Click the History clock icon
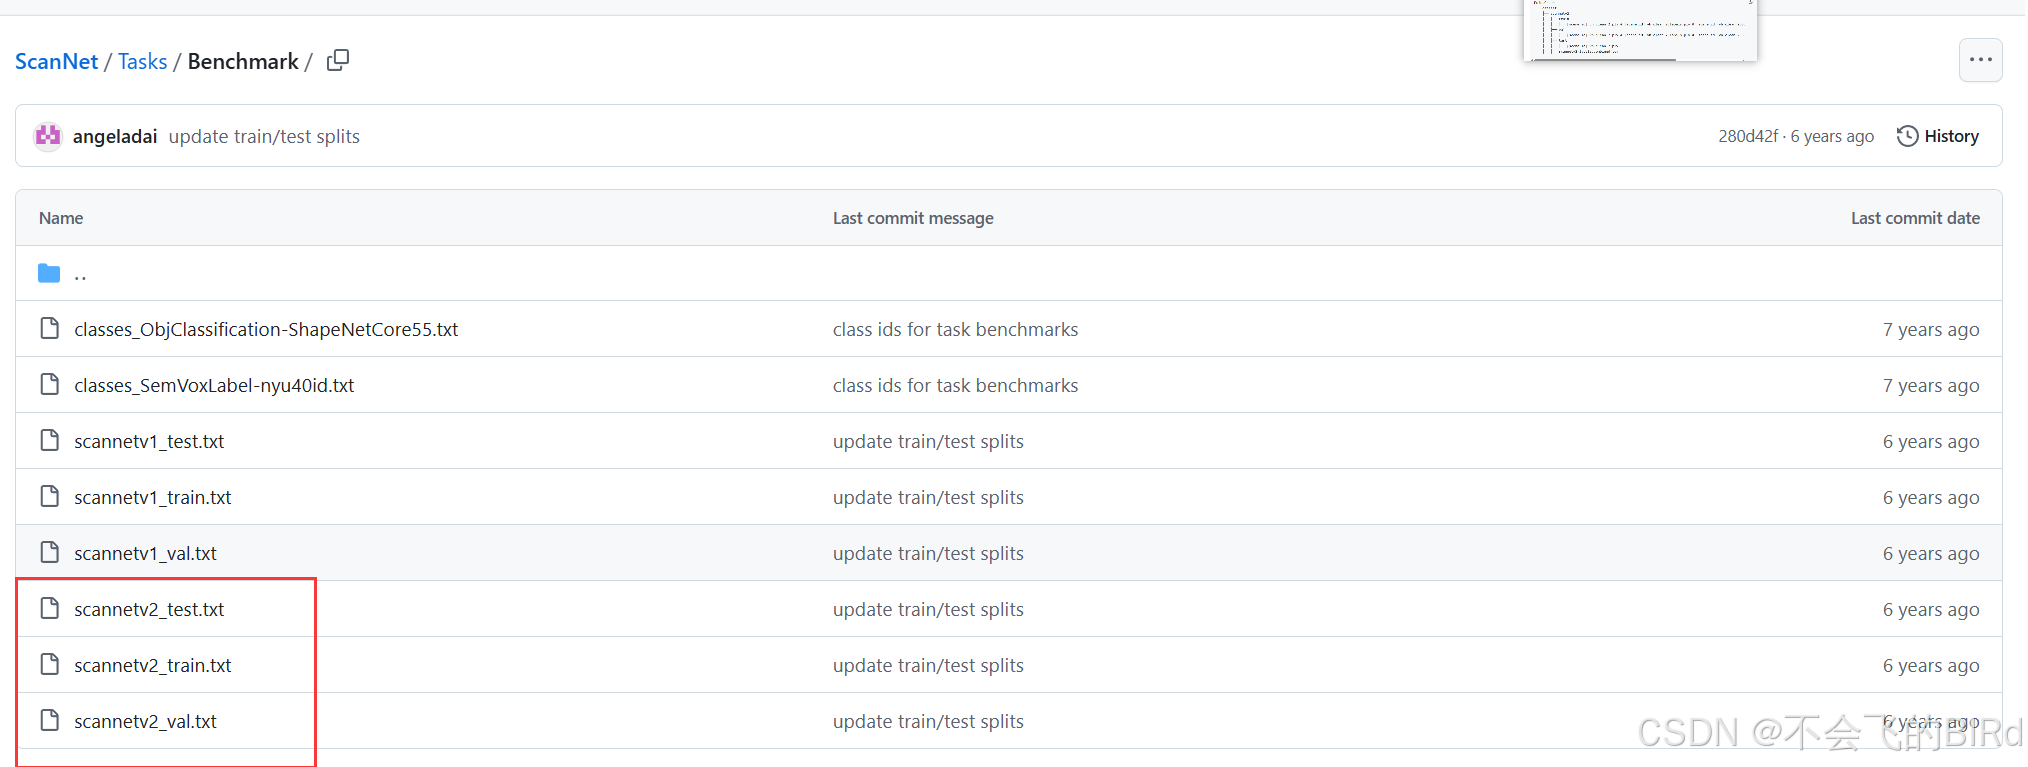Viewport: 2028px width, 767px height. click(x=1907, y=136)
